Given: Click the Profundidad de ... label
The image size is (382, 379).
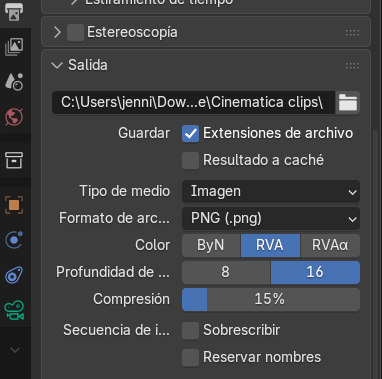Looking at the screenshot, I should [113, 272].
